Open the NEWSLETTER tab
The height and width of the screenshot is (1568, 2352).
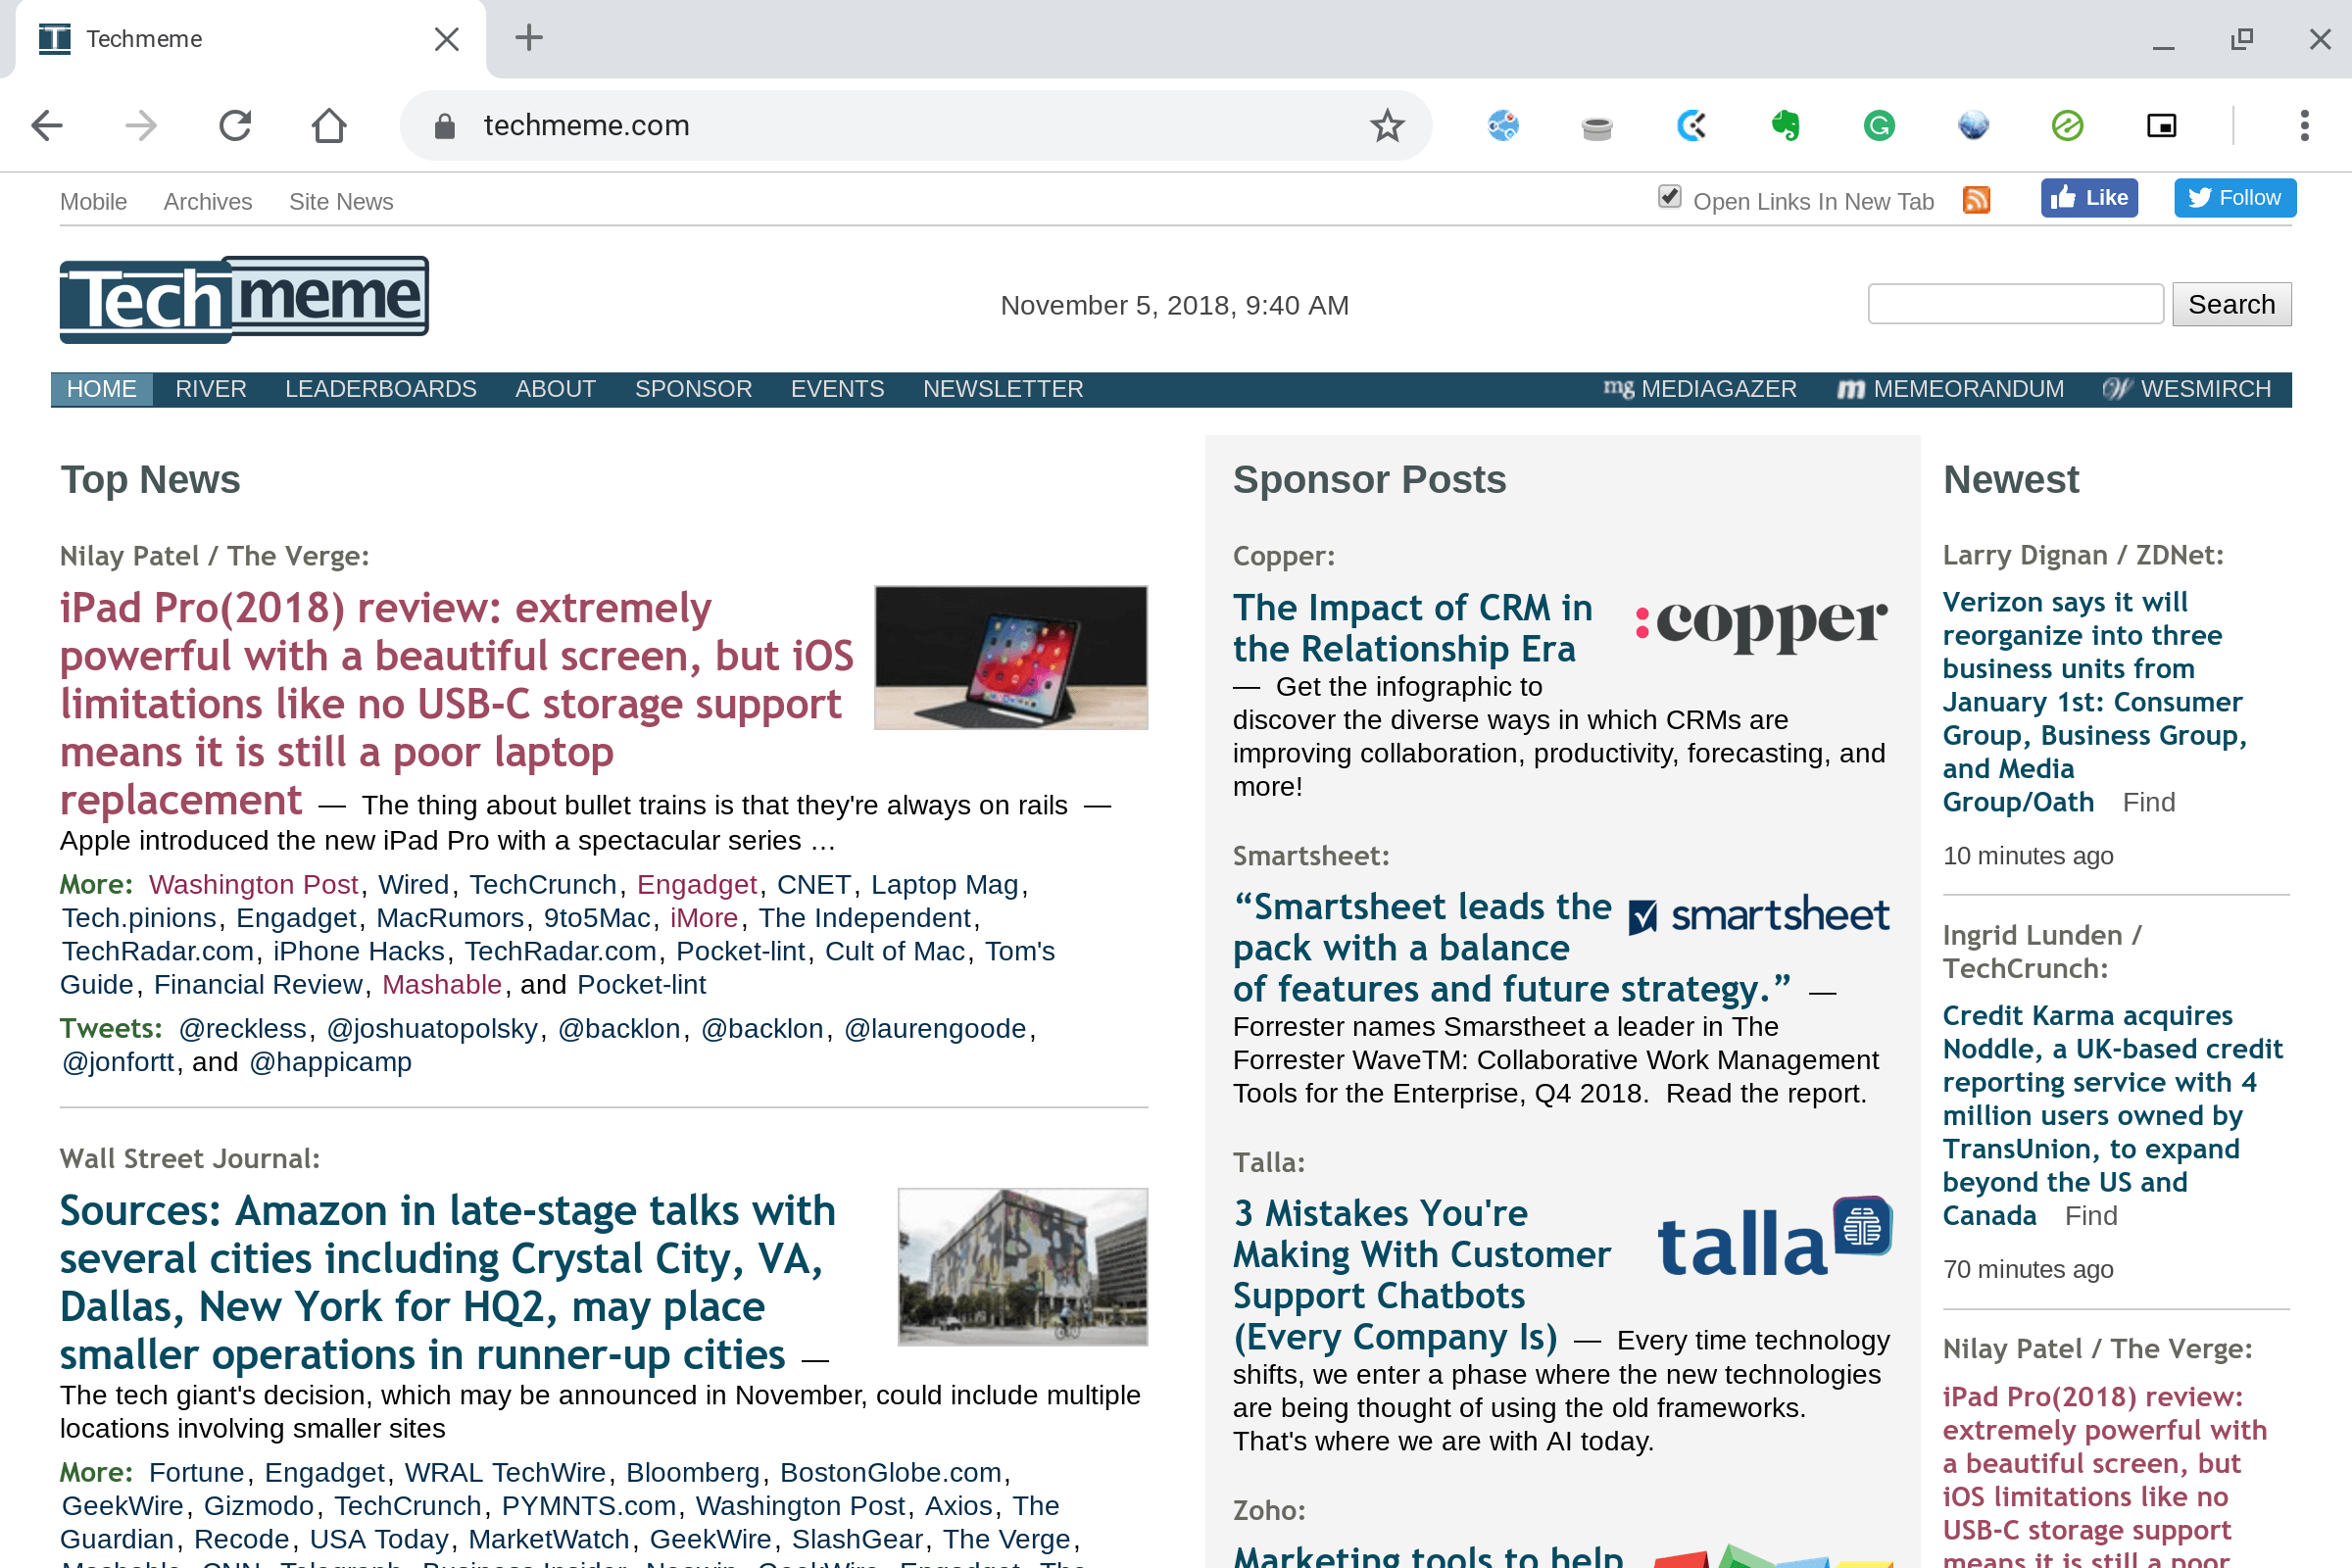click(1003, 389)
